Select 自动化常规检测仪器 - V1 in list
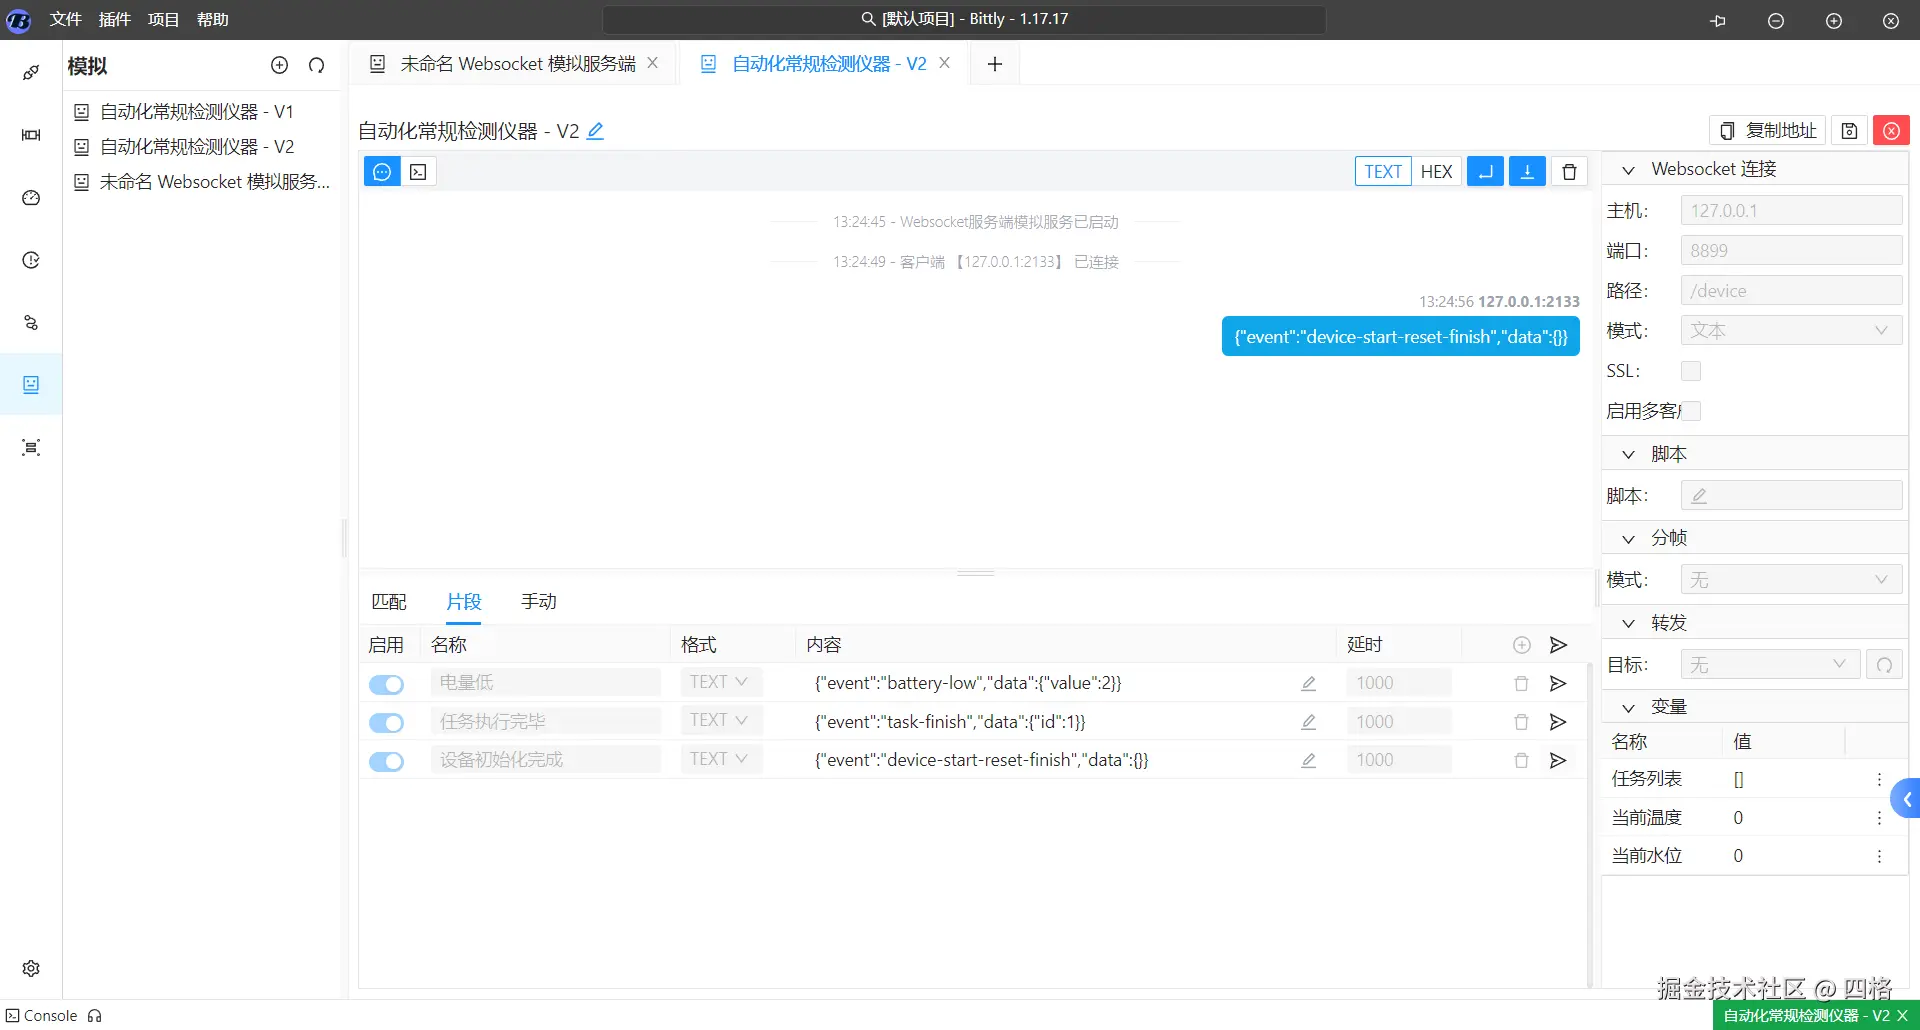The height and width of the screenshot is (1030, 1920). [x=196, y=112]
